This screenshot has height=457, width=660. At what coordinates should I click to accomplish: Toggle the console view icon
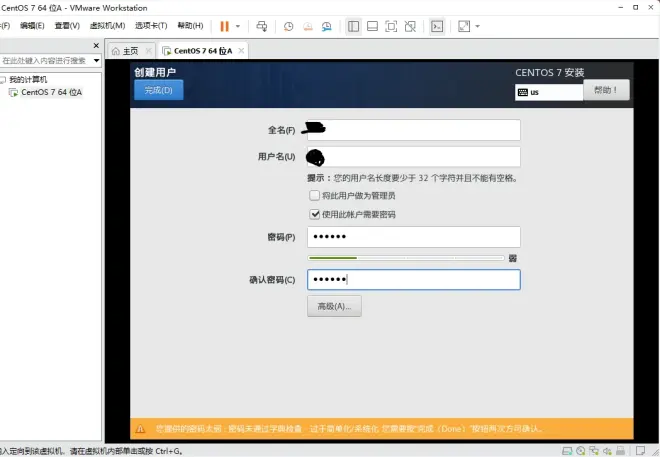coord(437,27)
